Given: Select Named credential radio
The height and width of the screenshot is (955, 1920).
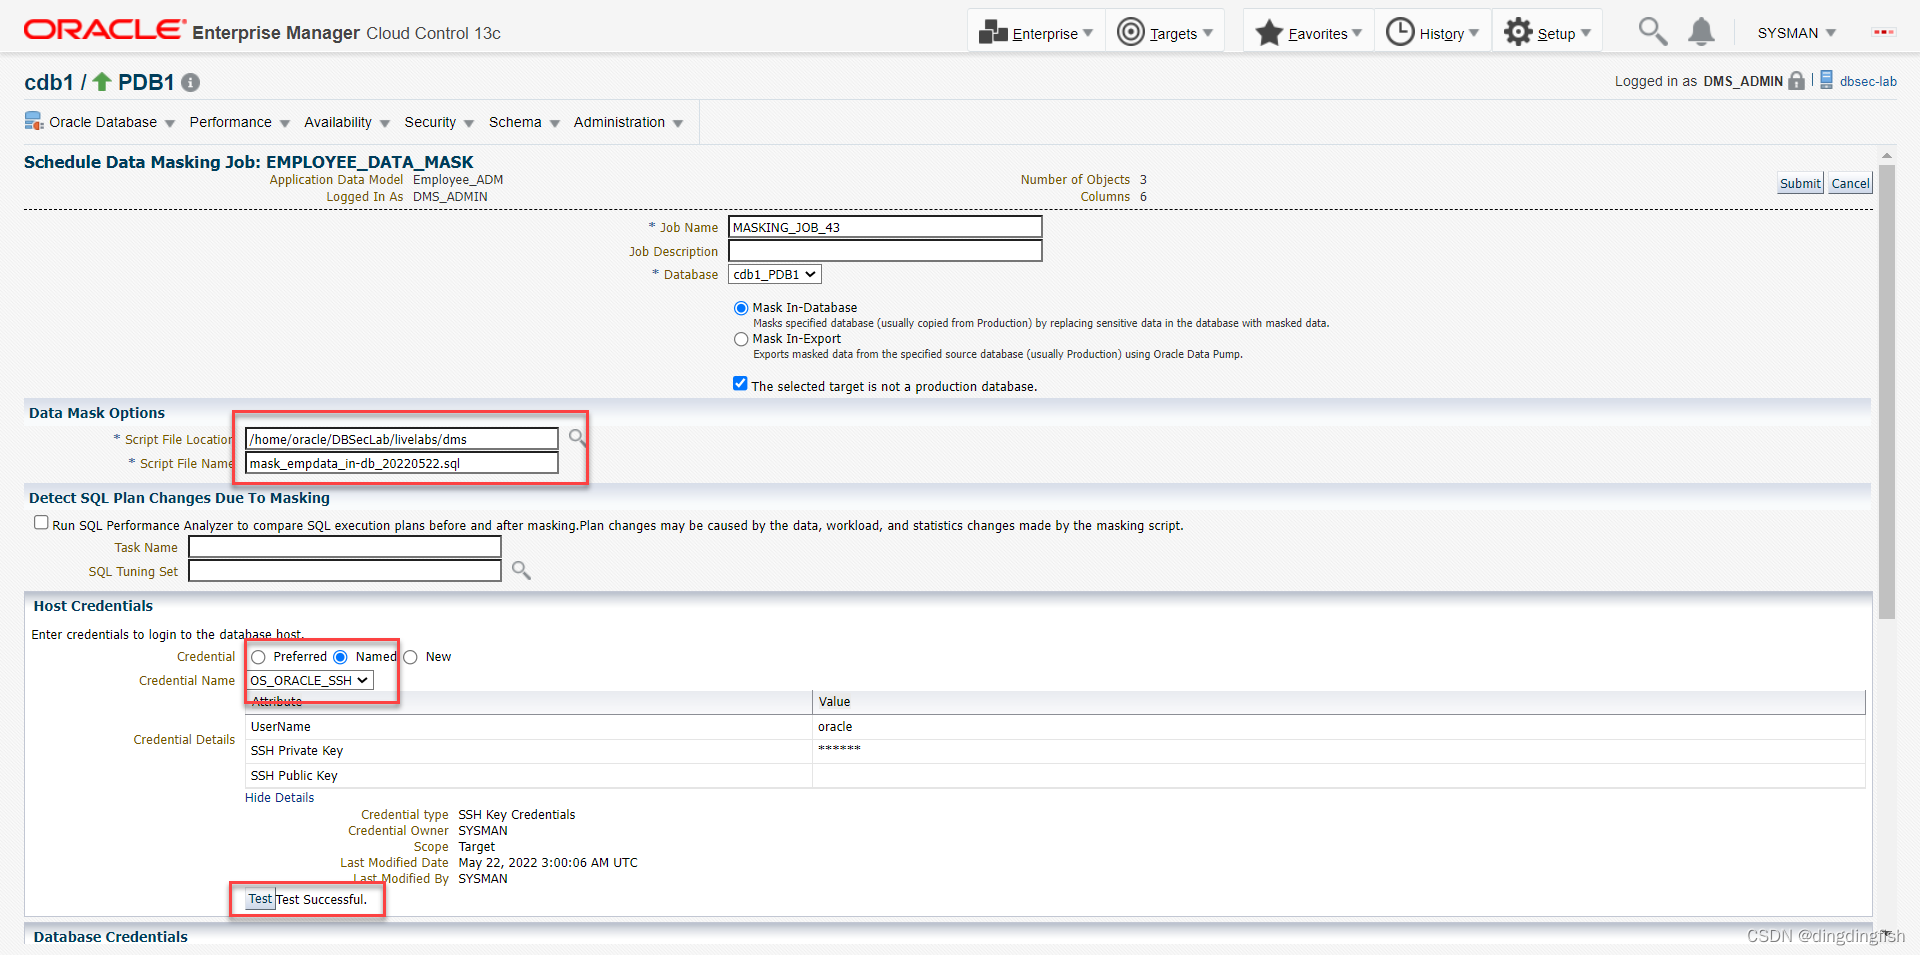Looking at the screenshot, I should 340,657.
